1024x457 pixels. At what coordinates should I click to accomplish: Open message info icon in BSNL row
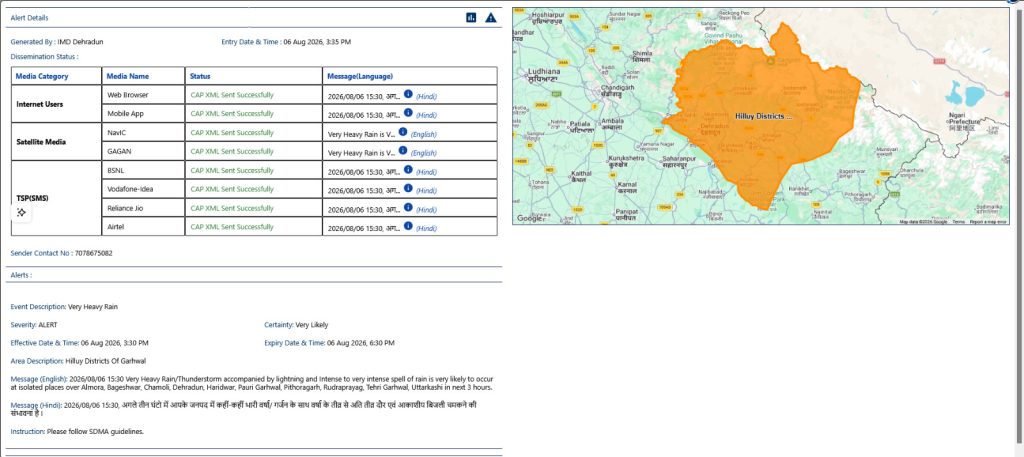[x=408, y=170]
